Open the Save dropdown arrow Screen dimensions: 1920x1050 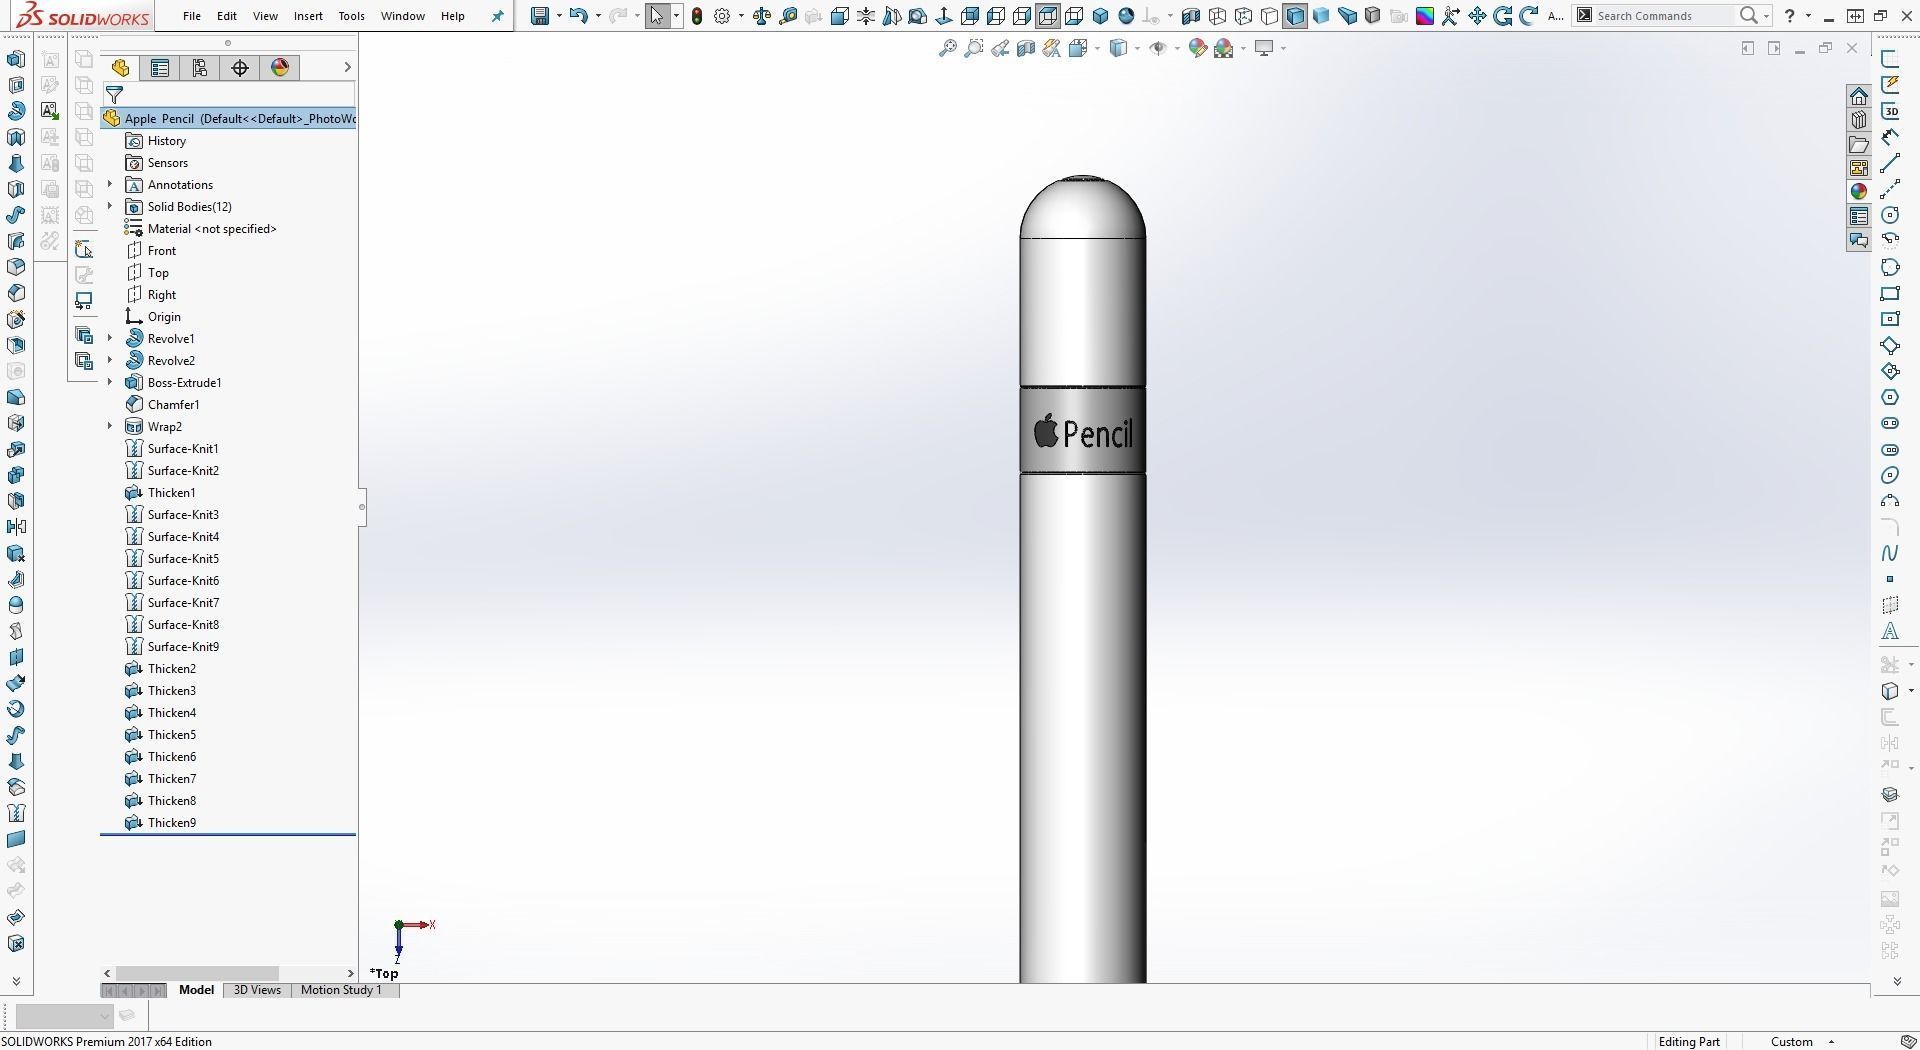(558, 16)
